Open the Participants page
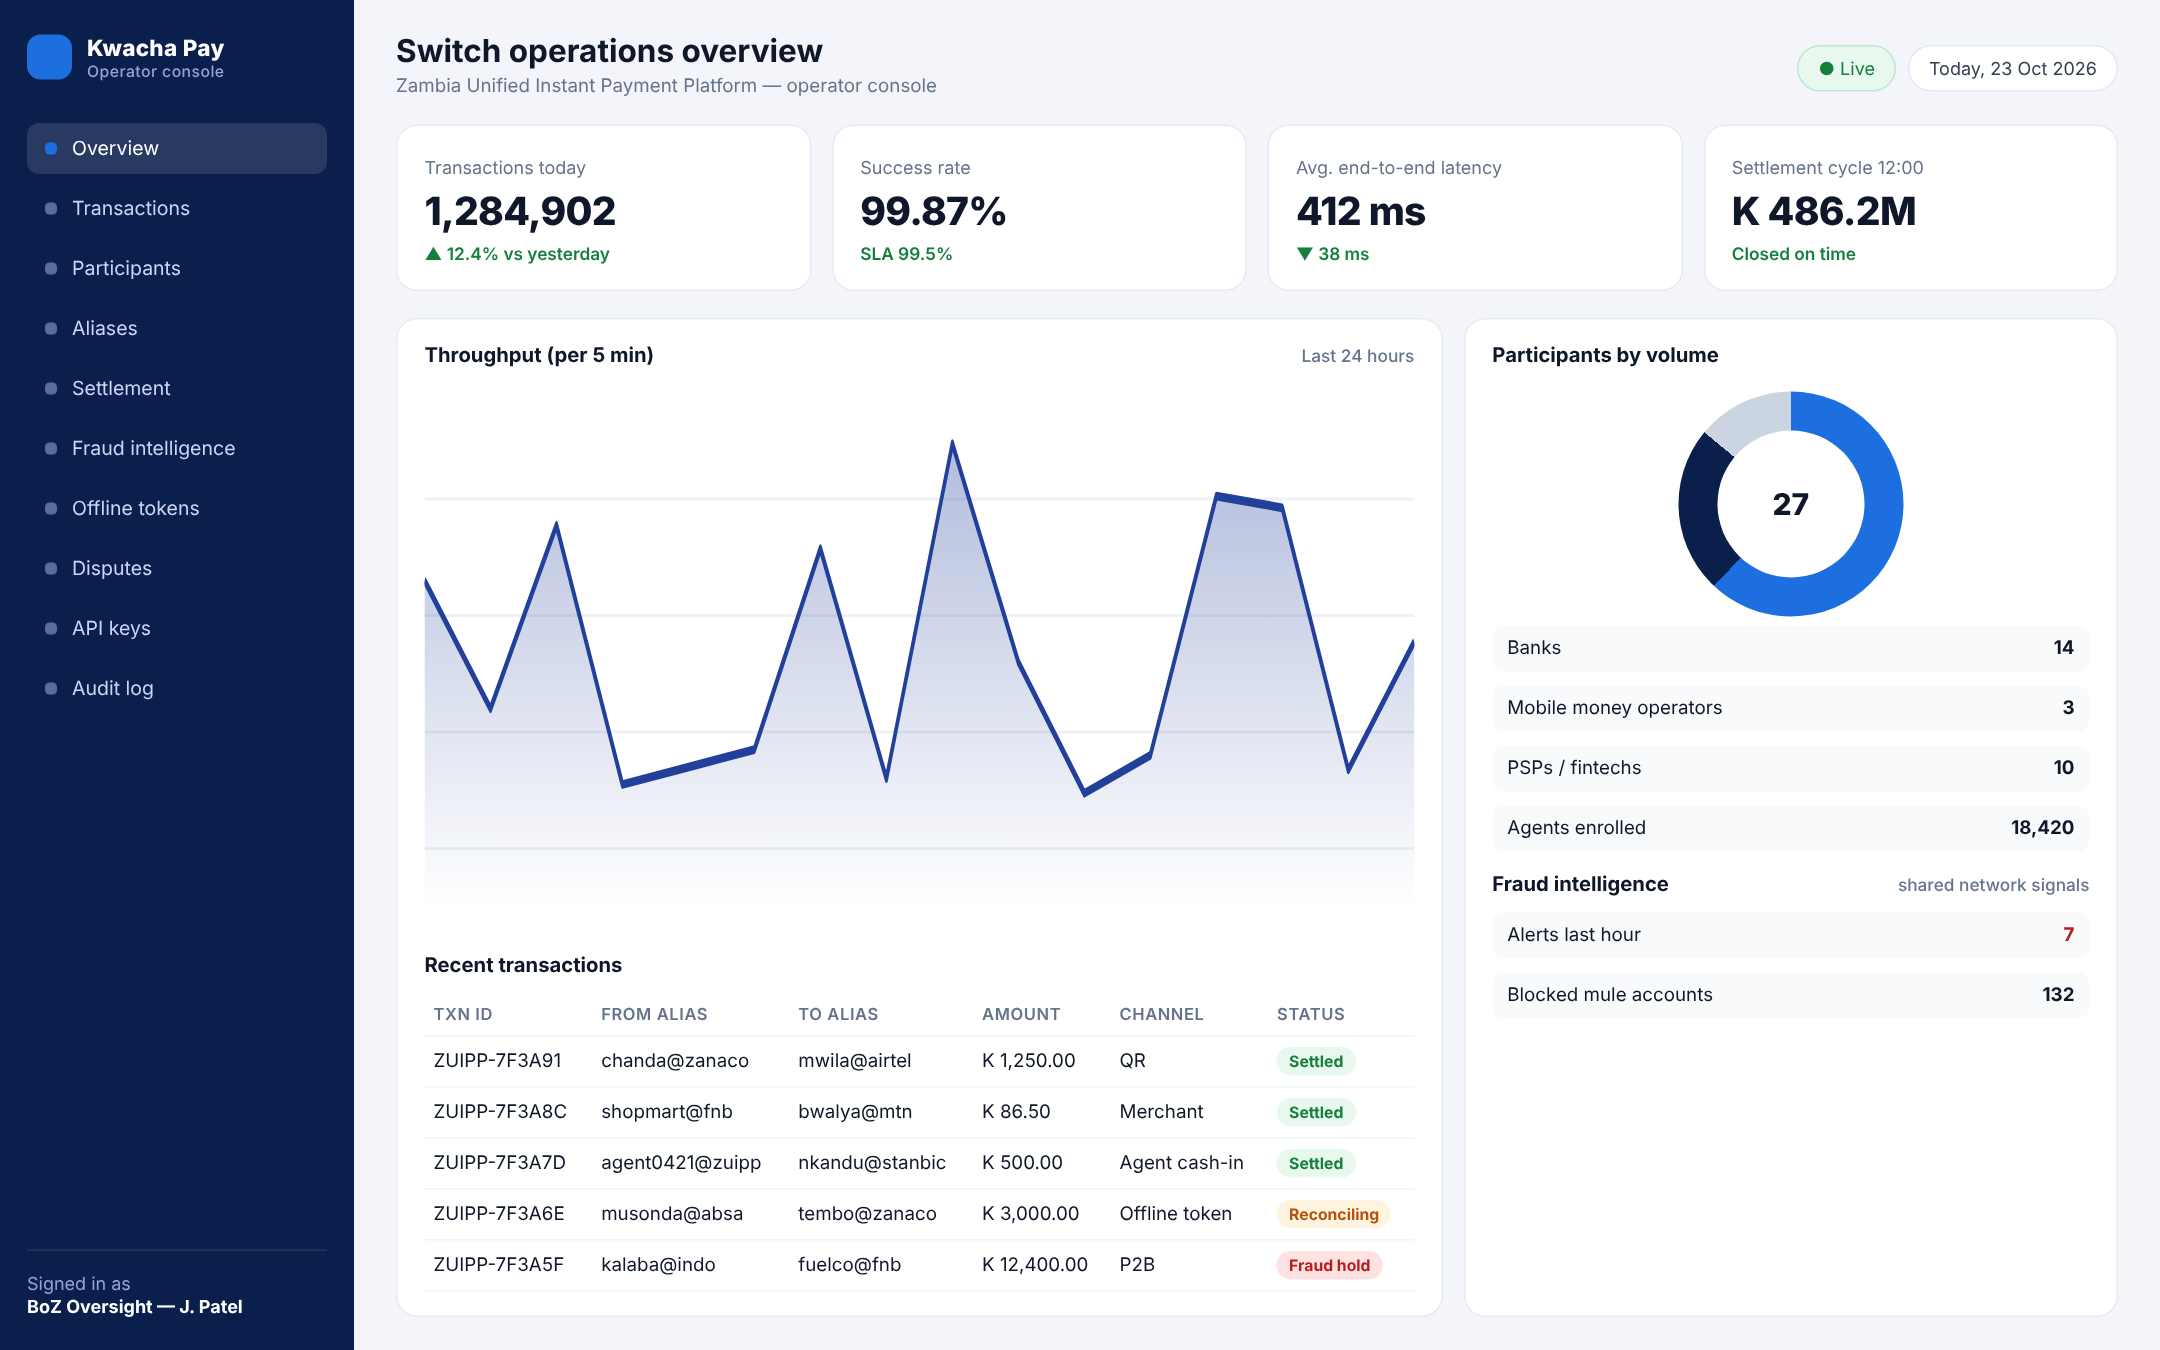Image resolution: width=2160 pixels, height=1350 pixels. tap(177, 268)
